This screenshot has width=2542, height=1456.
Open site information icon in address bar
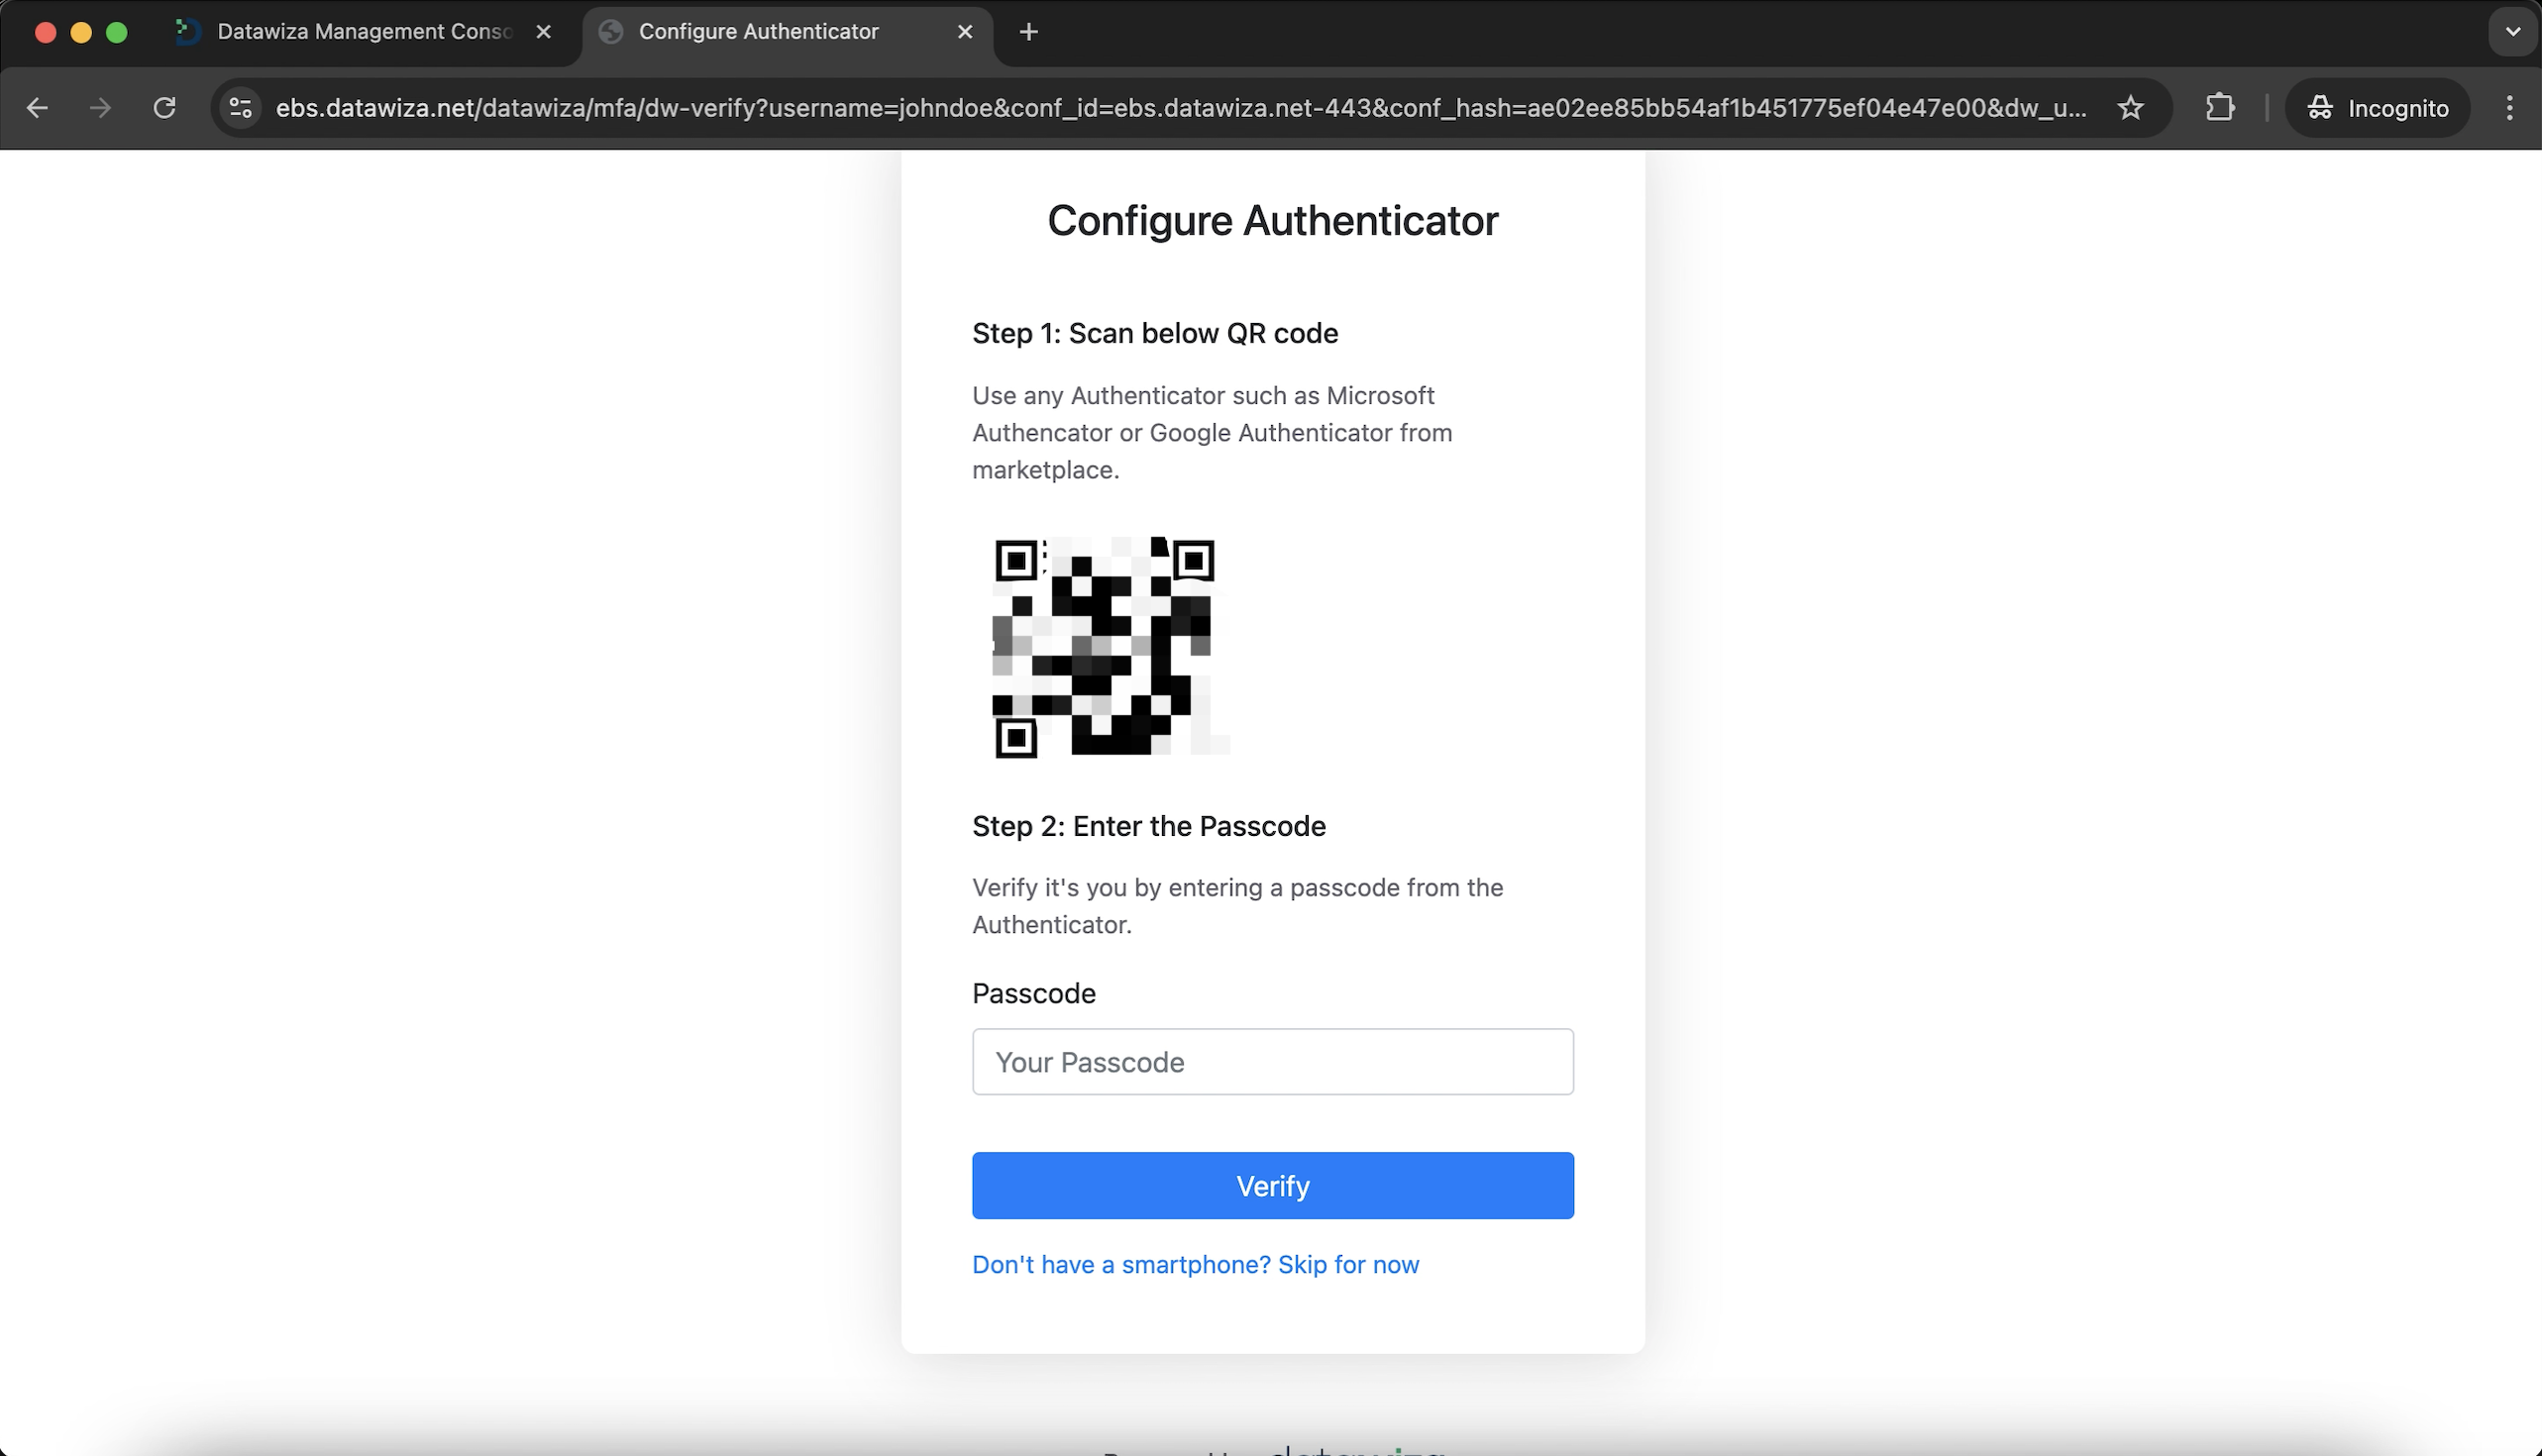[x=240, y=108]
